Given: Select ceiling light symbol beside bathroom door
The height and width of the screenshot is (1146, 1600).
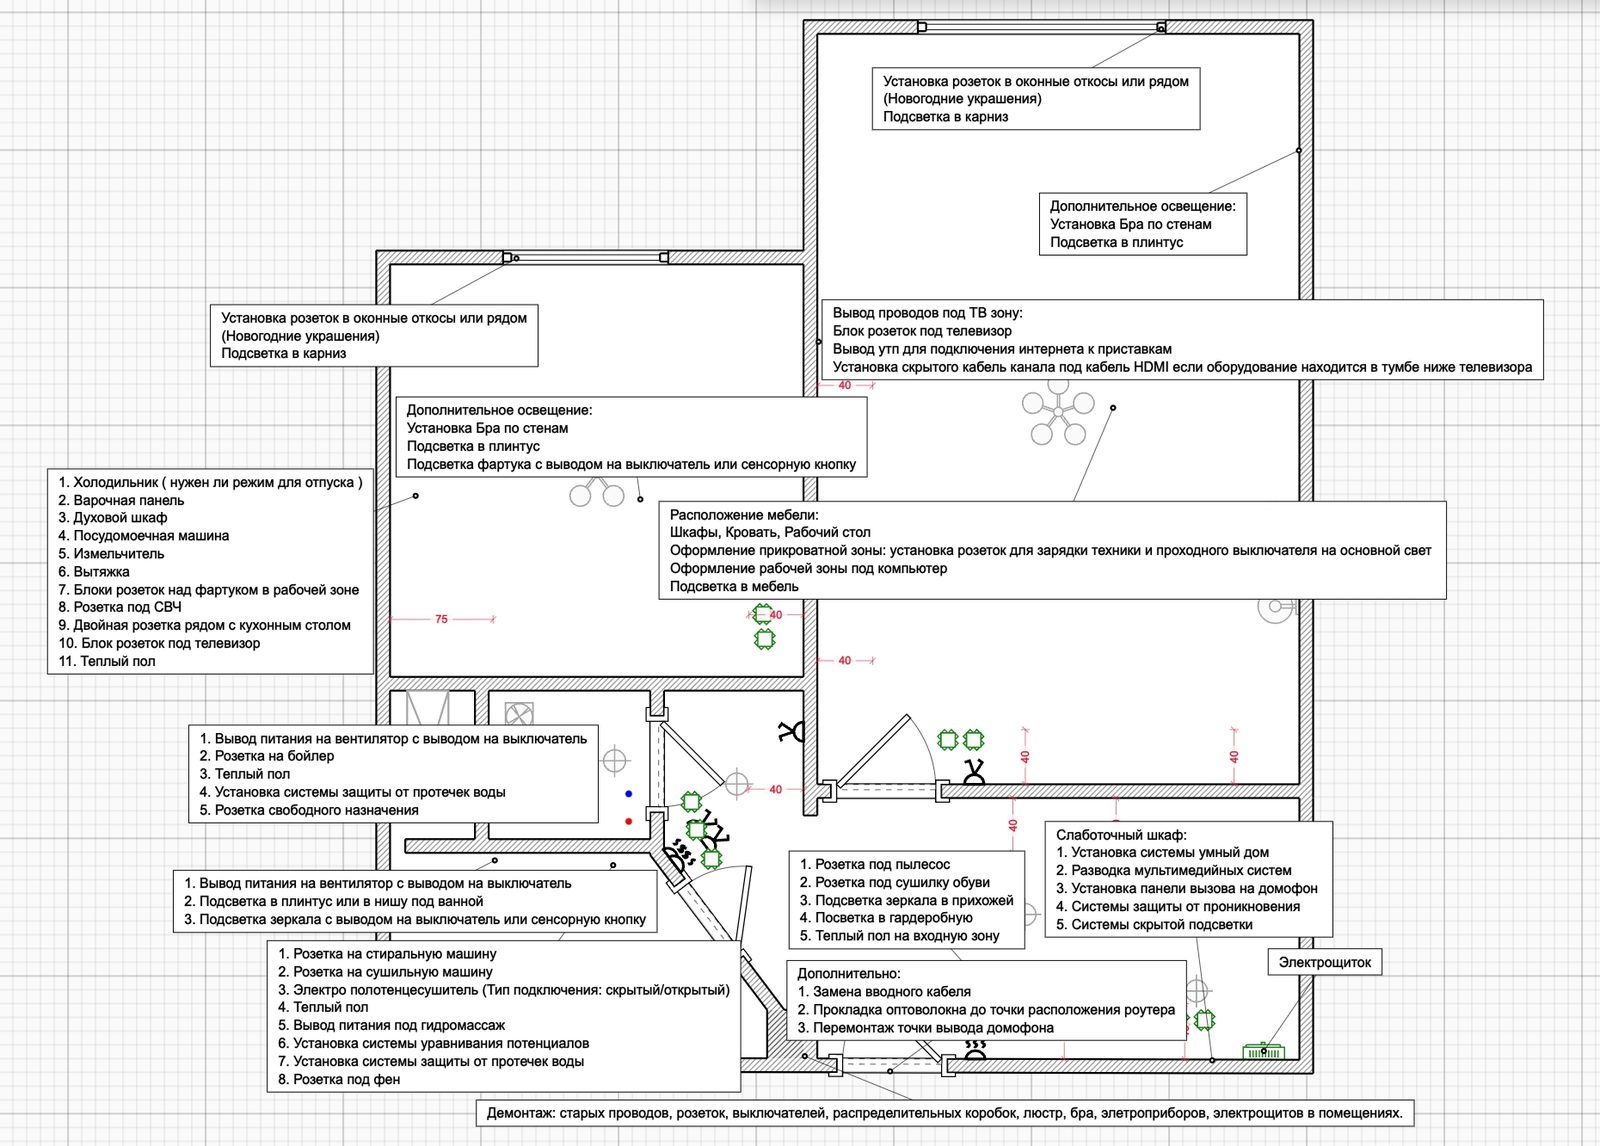Looking at the screenshot, I should (x=737, y=785).
